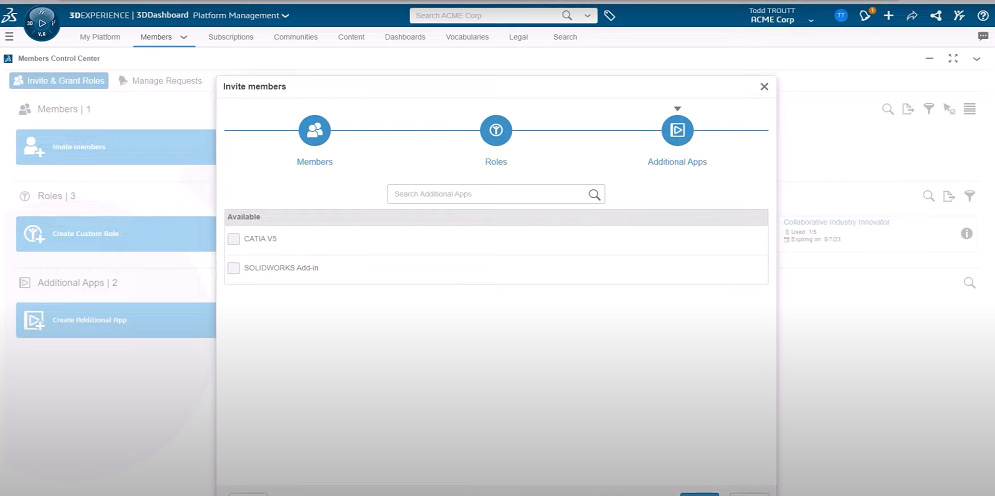The image size is (995, 496).
Task: Go to the Additional Apps step in the wizard
Action: pos(677,131)
